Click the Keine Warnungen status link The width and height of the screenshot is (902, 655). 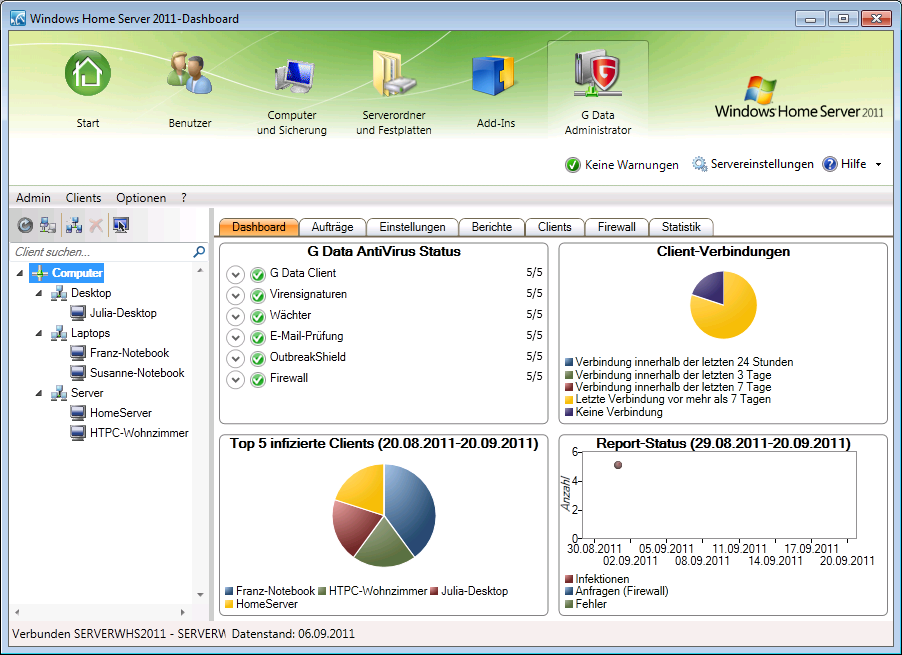621,165
